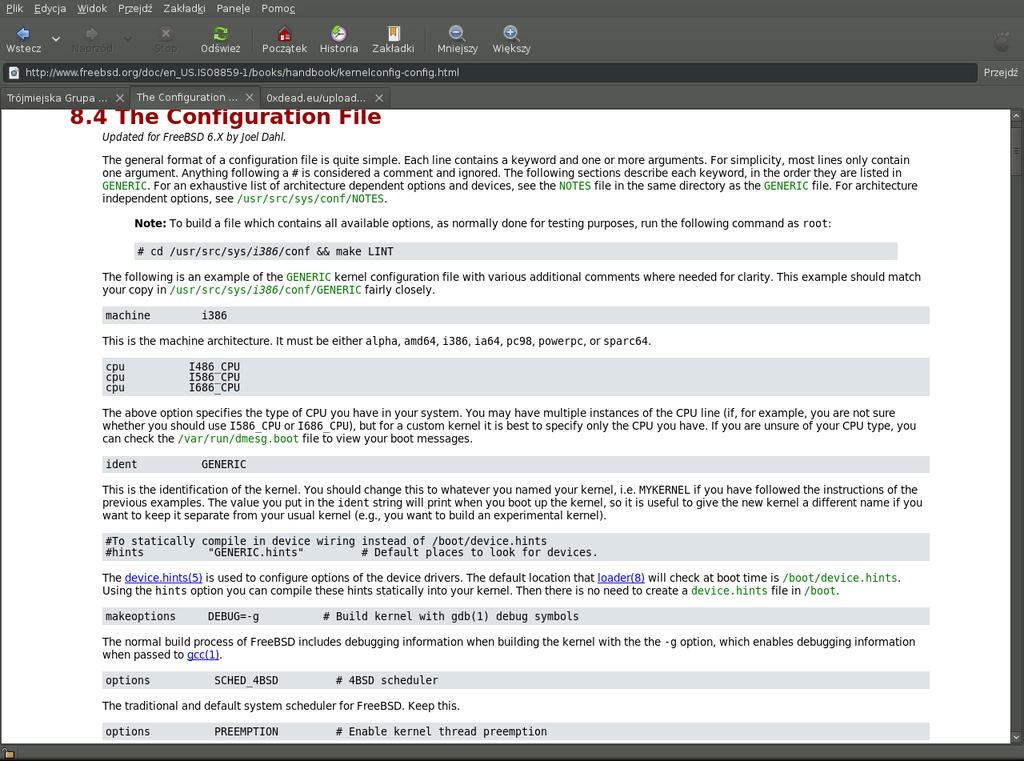This screenshot has height=761, width=1024.
Task: Click the 'Updated for FreeBSD 6.X by Joel Dahl.' line
Action: (x=194, y=137)
